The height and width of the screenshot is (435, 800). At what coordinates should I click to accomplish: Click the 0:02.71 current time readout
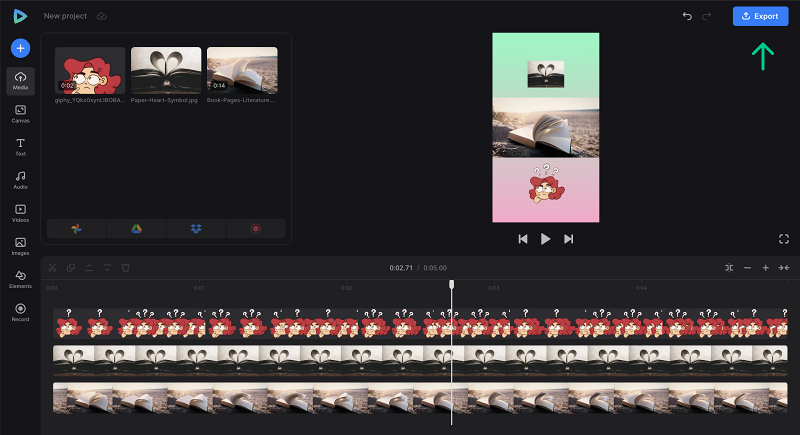pos(401,268)
